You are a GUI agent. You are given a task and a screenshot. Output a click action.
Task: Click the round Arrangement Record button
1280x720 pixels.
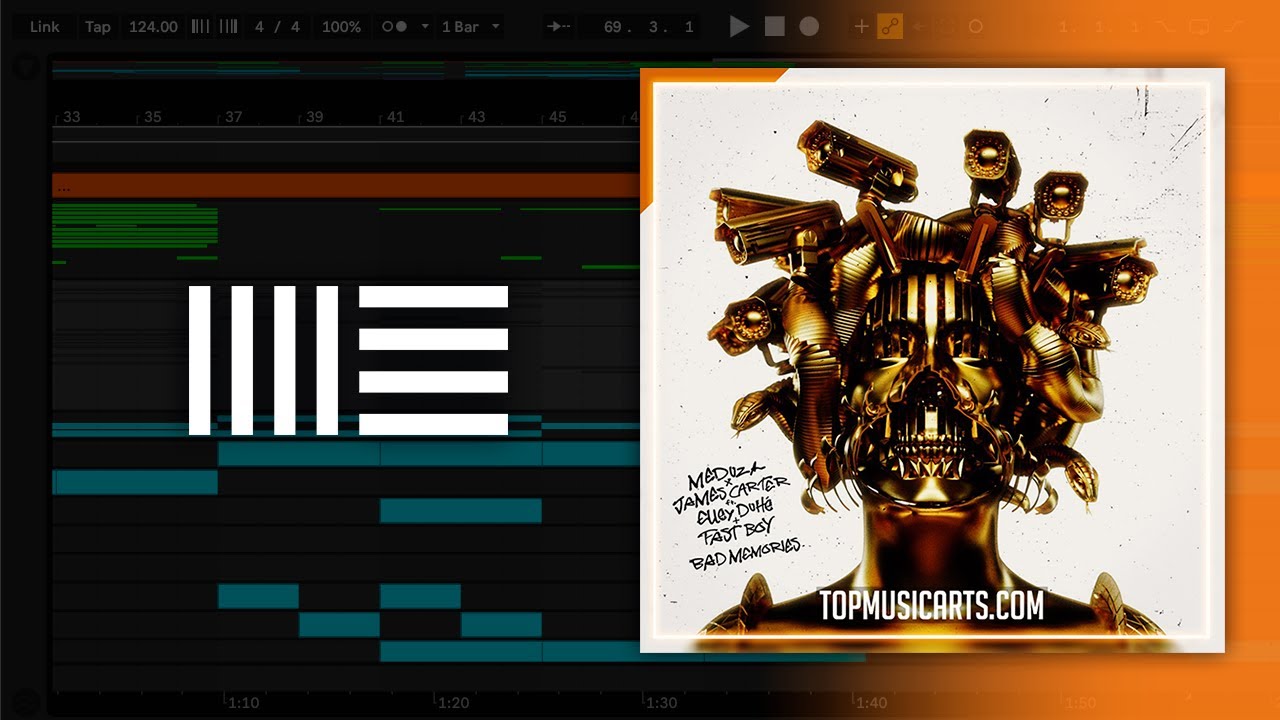[x=809, y=27]
